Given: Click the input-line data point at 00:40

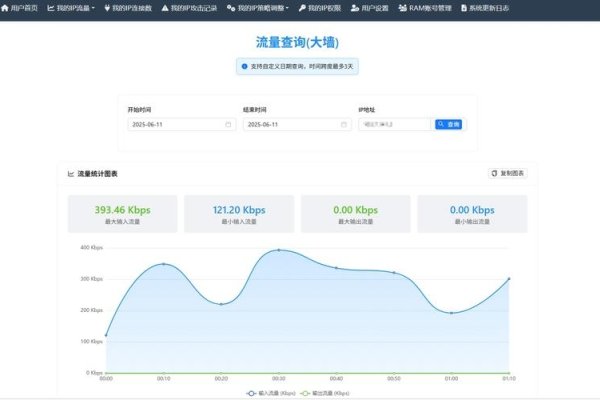Looking at the screenshot, I should 336,268.
